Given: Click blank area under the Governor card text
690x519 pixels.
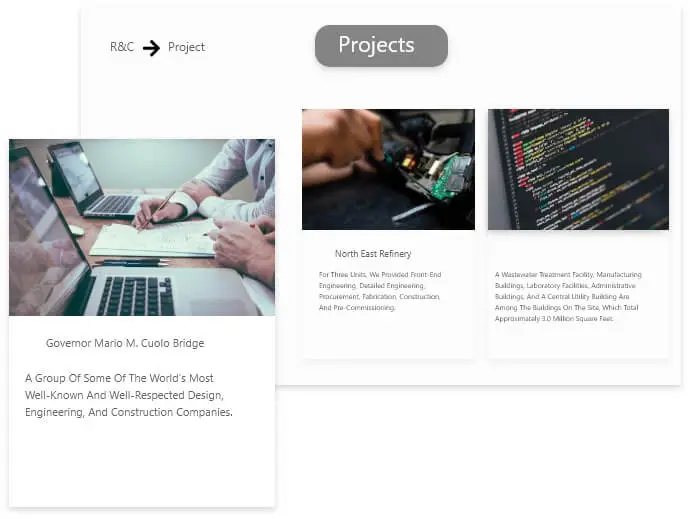Looking at the screenshot, I should [142, 462].
